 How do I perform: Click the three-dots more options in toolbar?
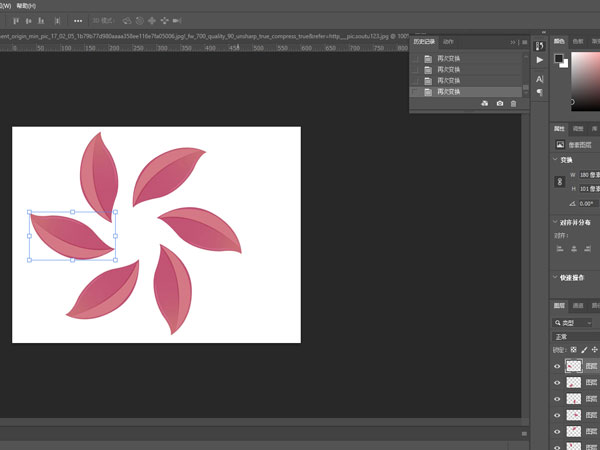coord(78,20)
